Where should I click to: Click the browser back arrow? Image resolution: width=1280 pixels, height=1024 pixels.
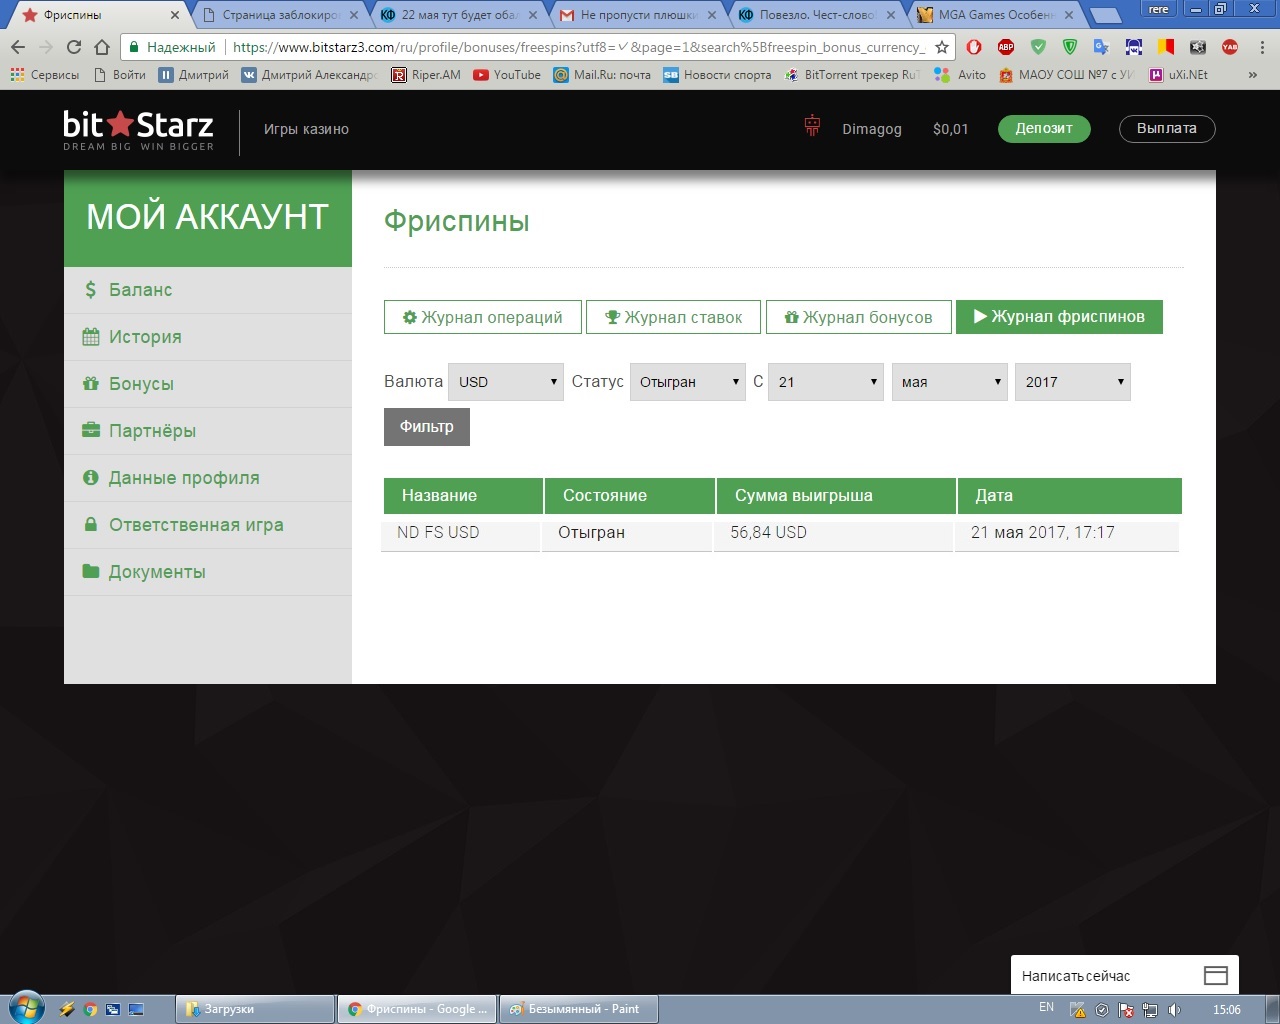[x=18, y=47]
